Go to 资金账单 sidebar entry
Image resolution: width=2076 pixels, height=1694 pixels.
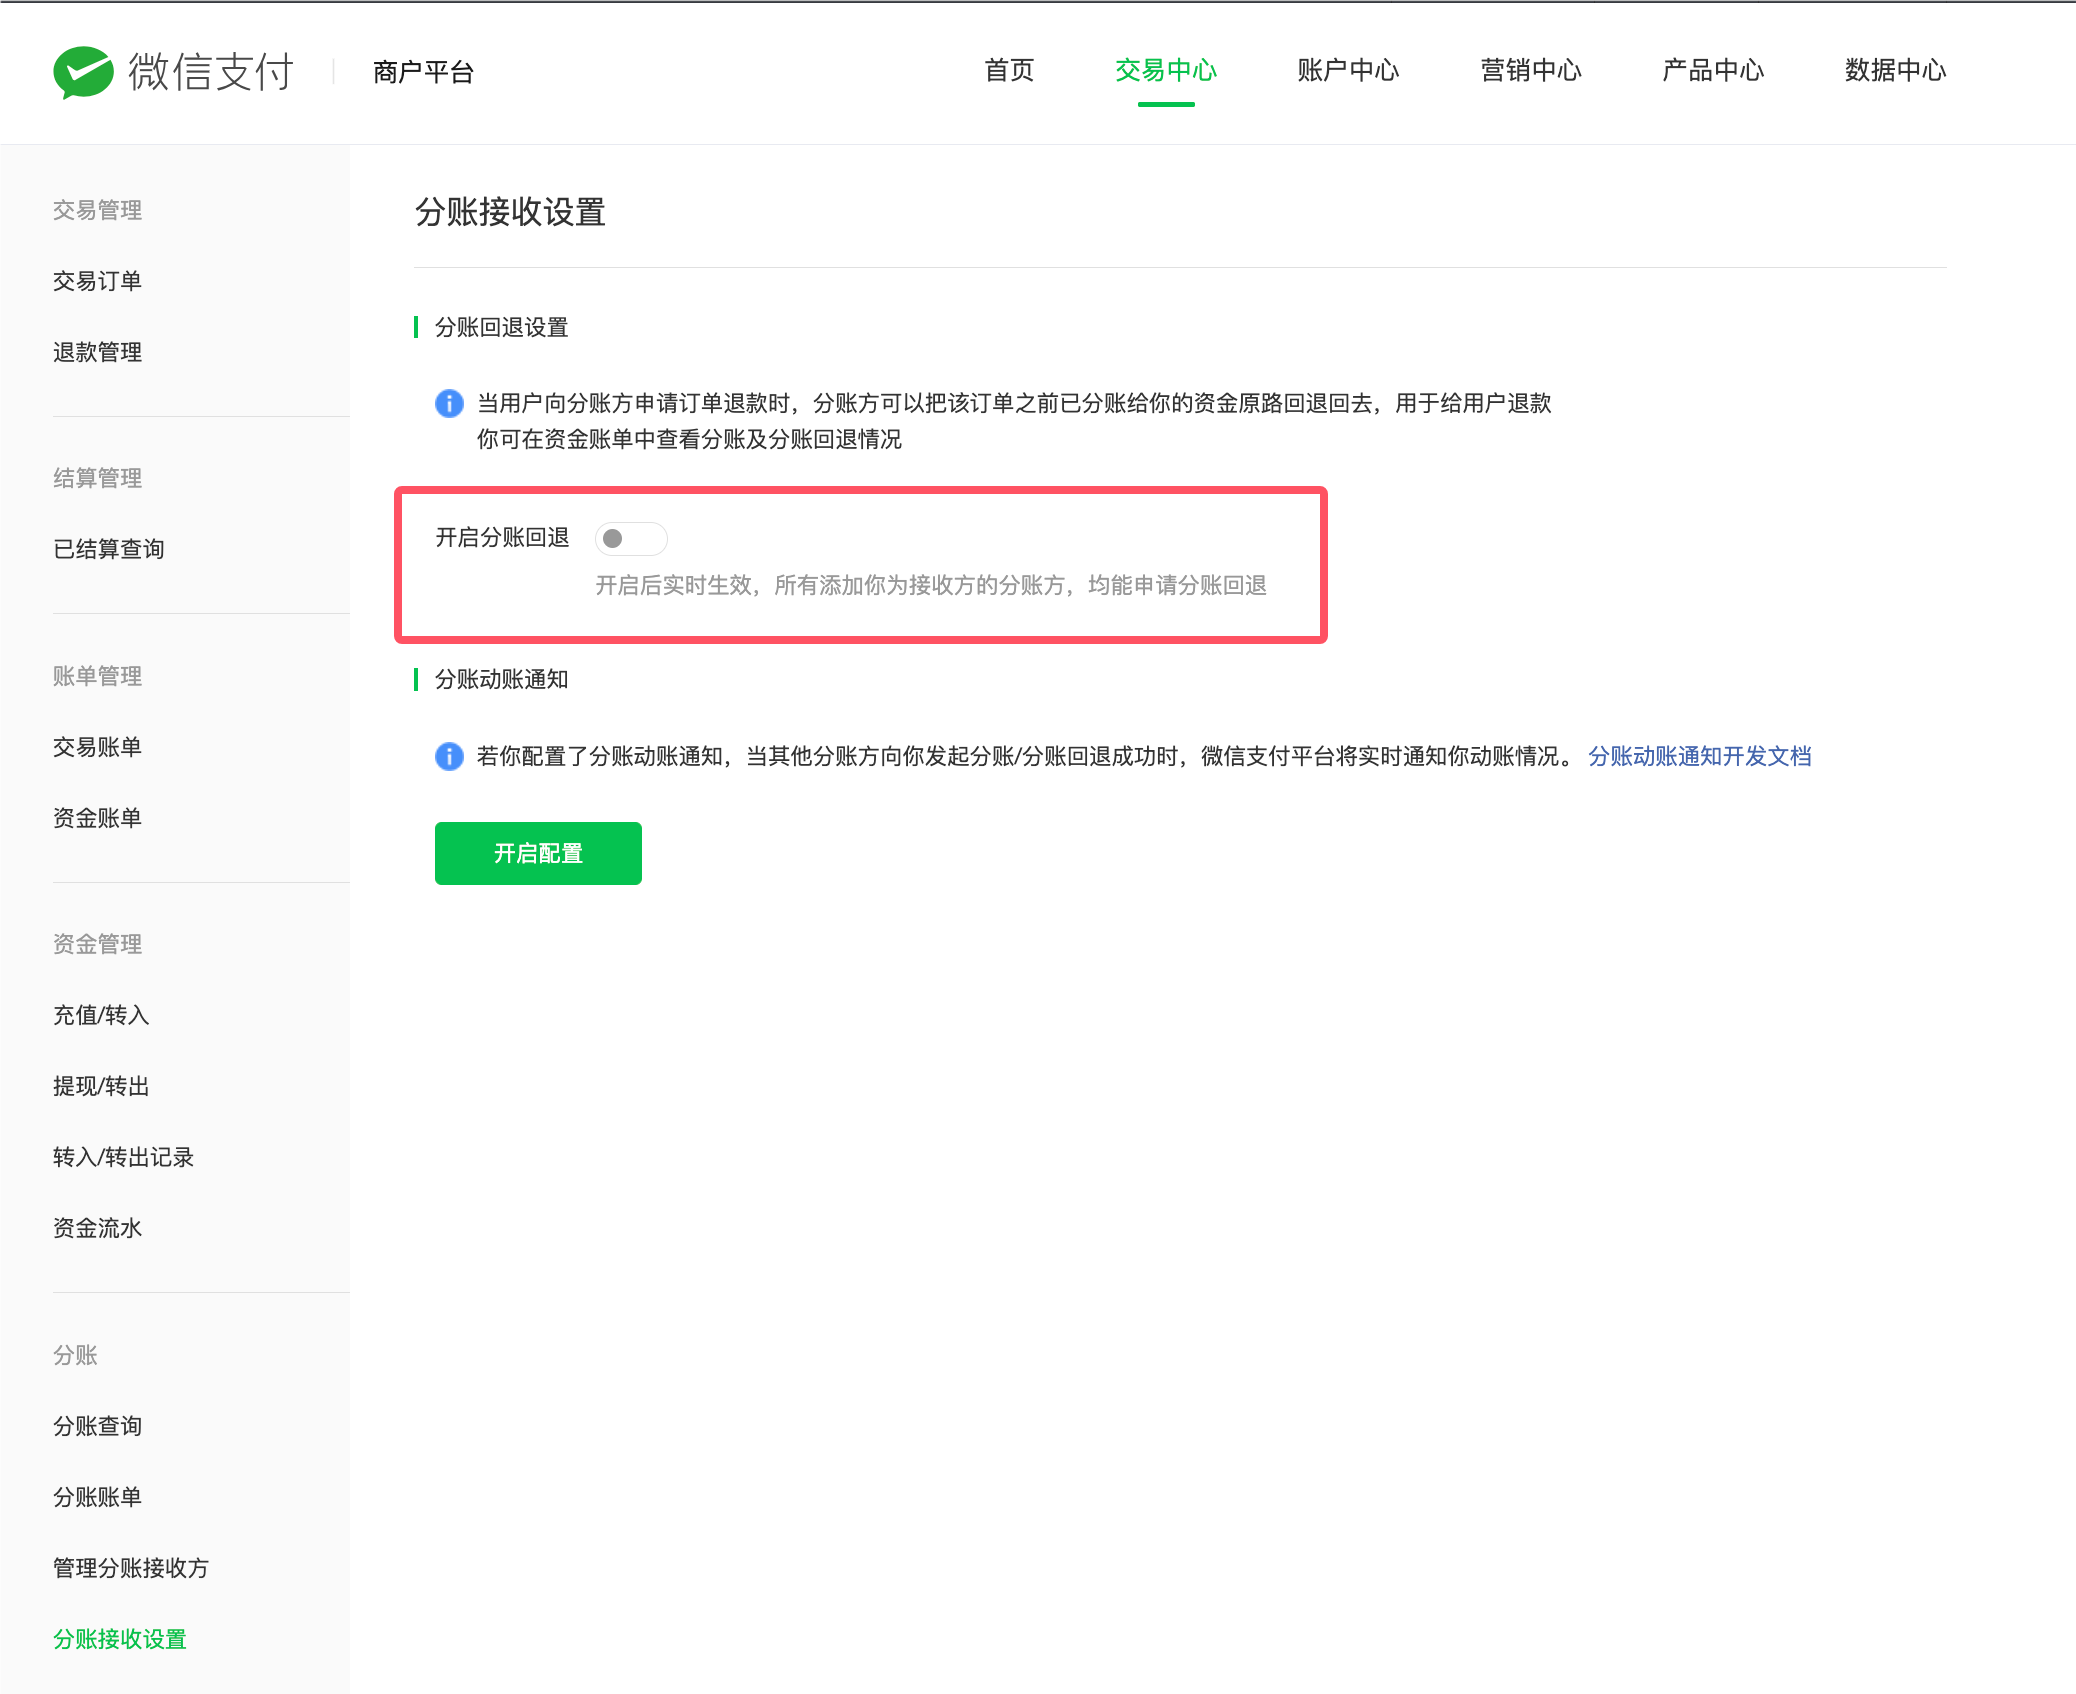tap(97, 818)
